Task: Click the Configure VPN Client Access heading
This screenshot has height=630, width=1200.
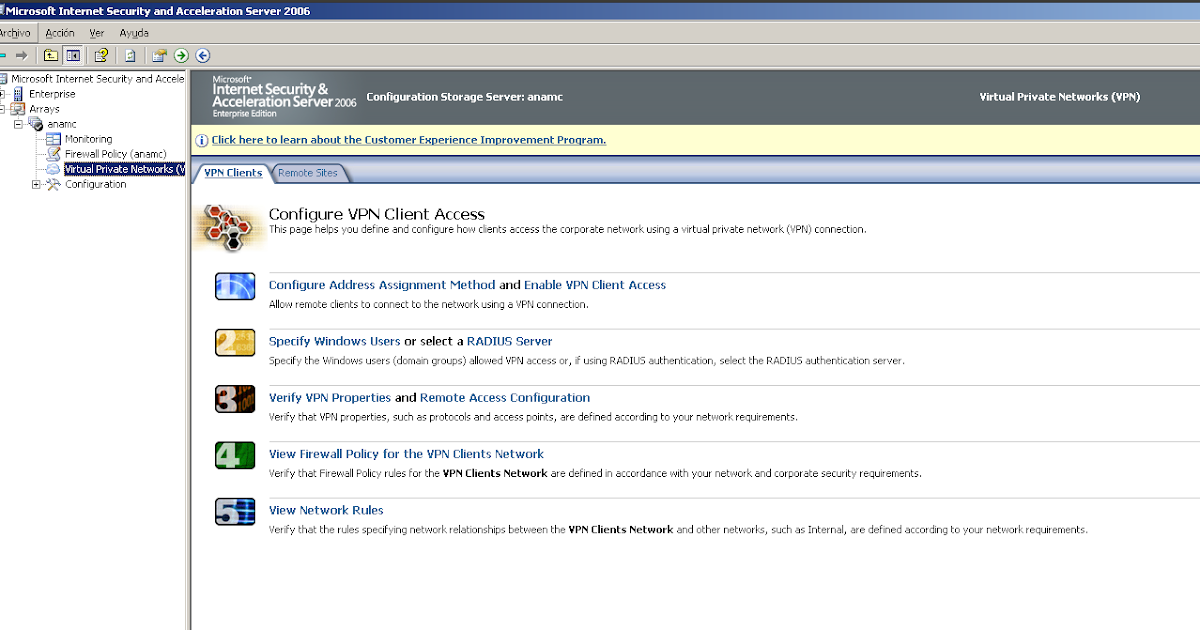Action: click(377, 214)
